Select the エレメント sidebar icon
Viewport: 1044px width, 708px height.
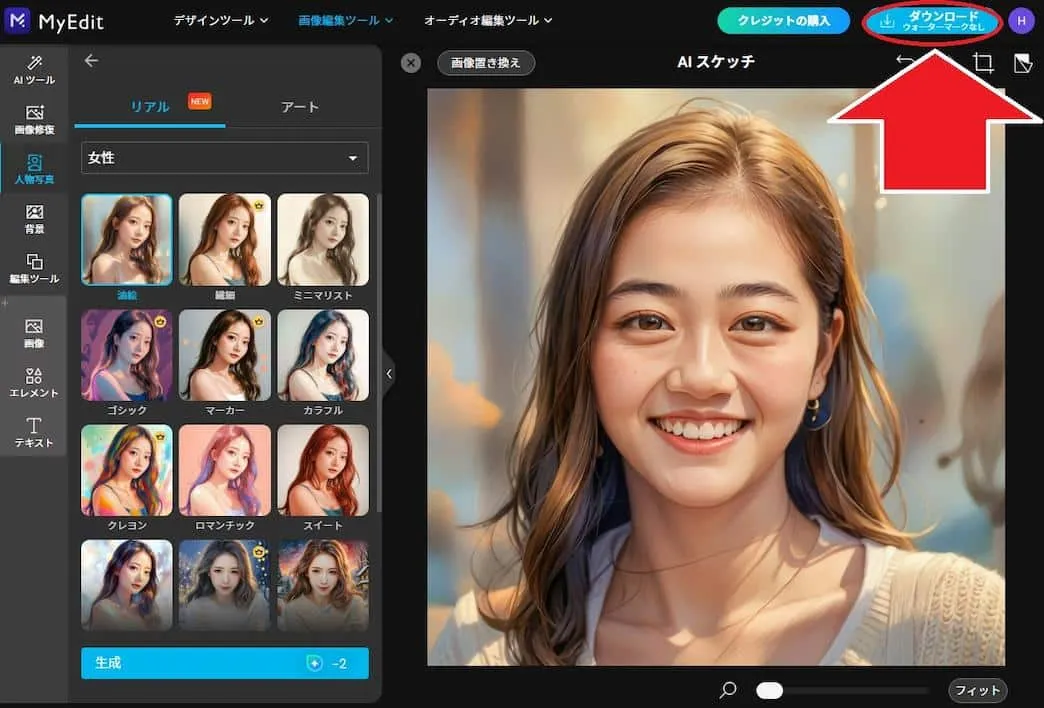coord(34,380)
